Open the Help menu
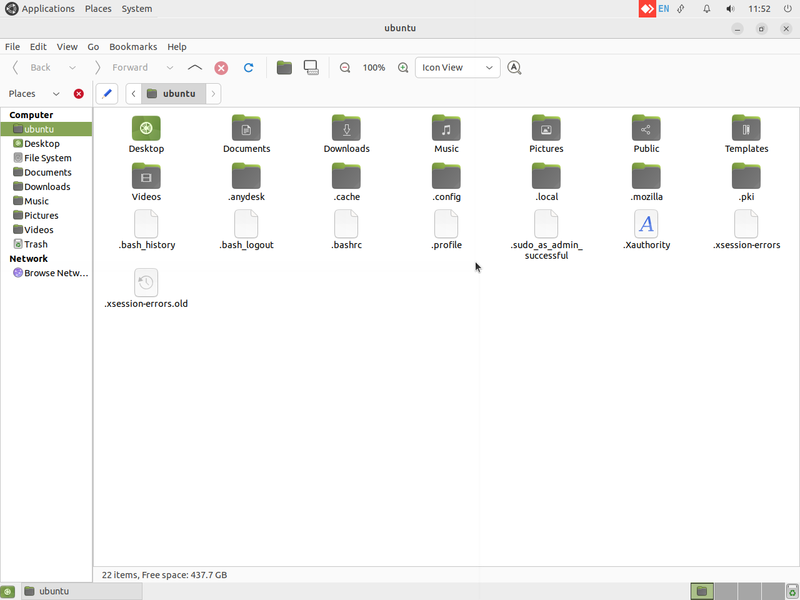The width and height of the screenshot is (800, 600). click(177, 47)
